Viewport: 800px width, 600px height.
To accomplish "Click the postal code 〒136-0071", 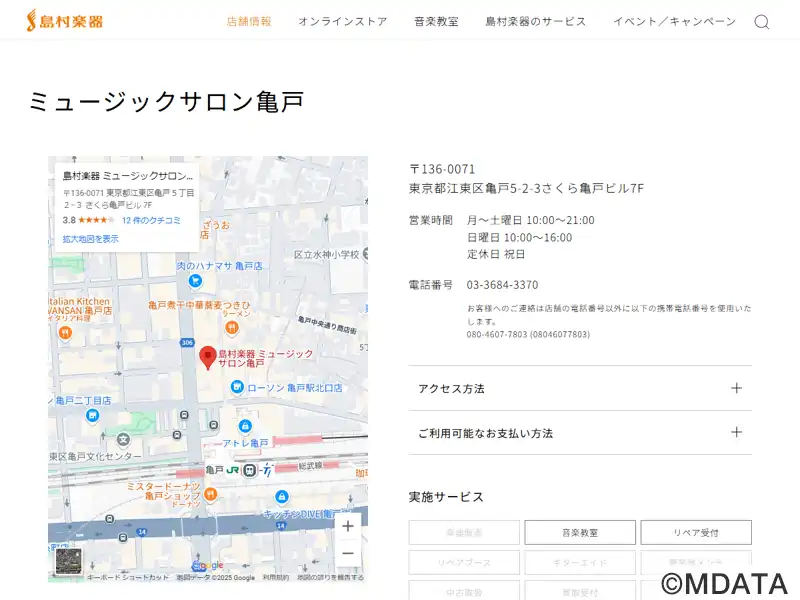I will point(442,169).
